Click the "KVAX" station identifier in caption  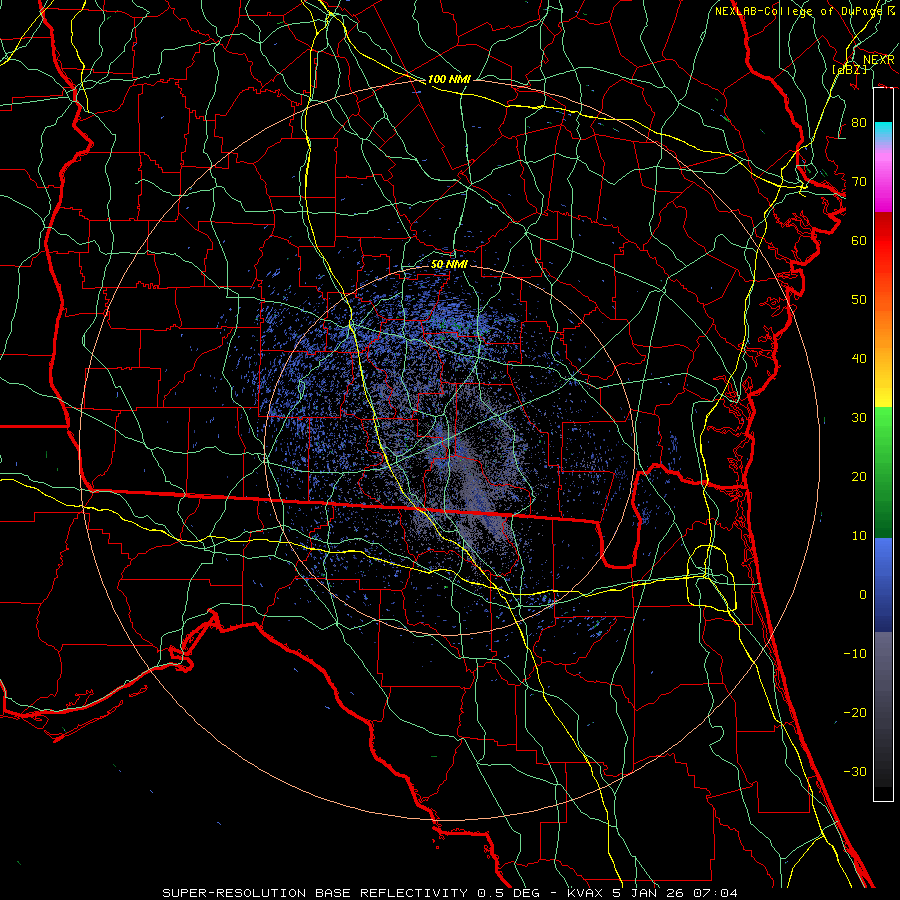pyautogui.click(x=584, y=893)
